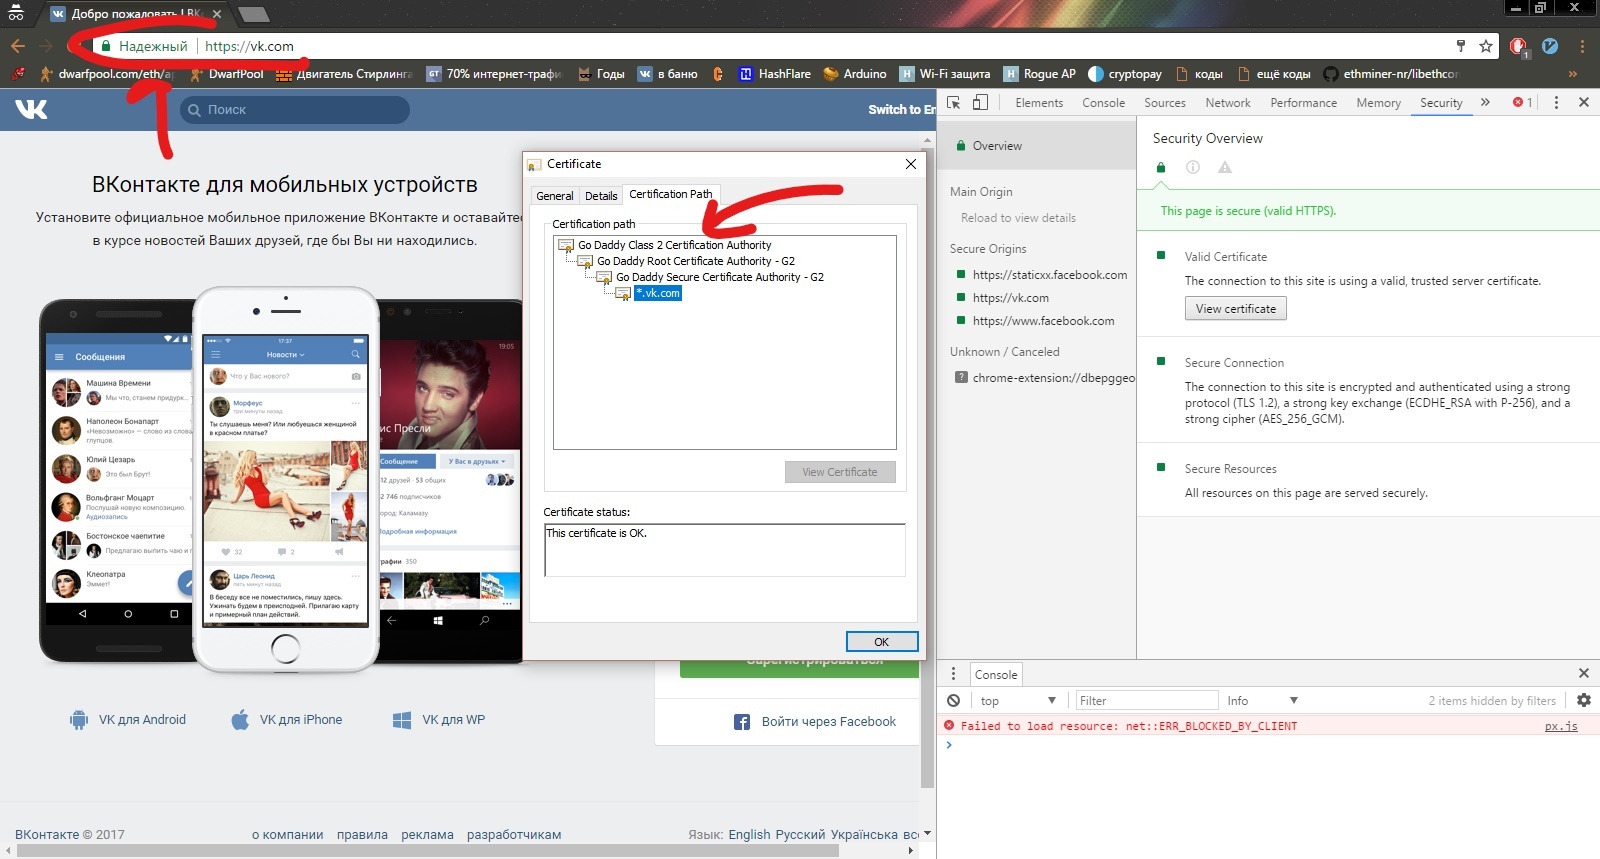
Task: Switch to the Network tab in DevTools
Action: click(x=1228, y=102)
